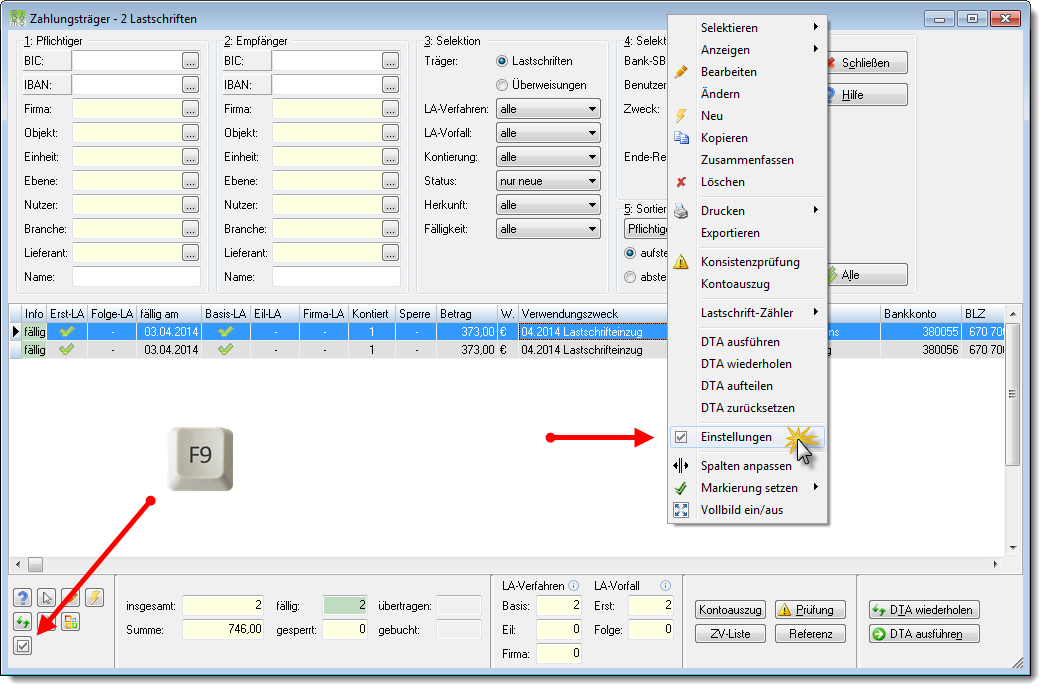Click Erst-LA checkmark in selected first row
This screenshot has height=691, width=1046.
67,331
